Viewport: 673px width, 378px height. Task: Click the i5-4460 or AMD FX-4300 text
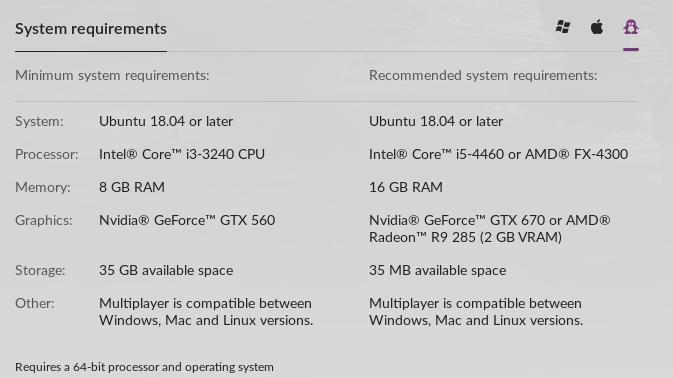coord(498,154)
